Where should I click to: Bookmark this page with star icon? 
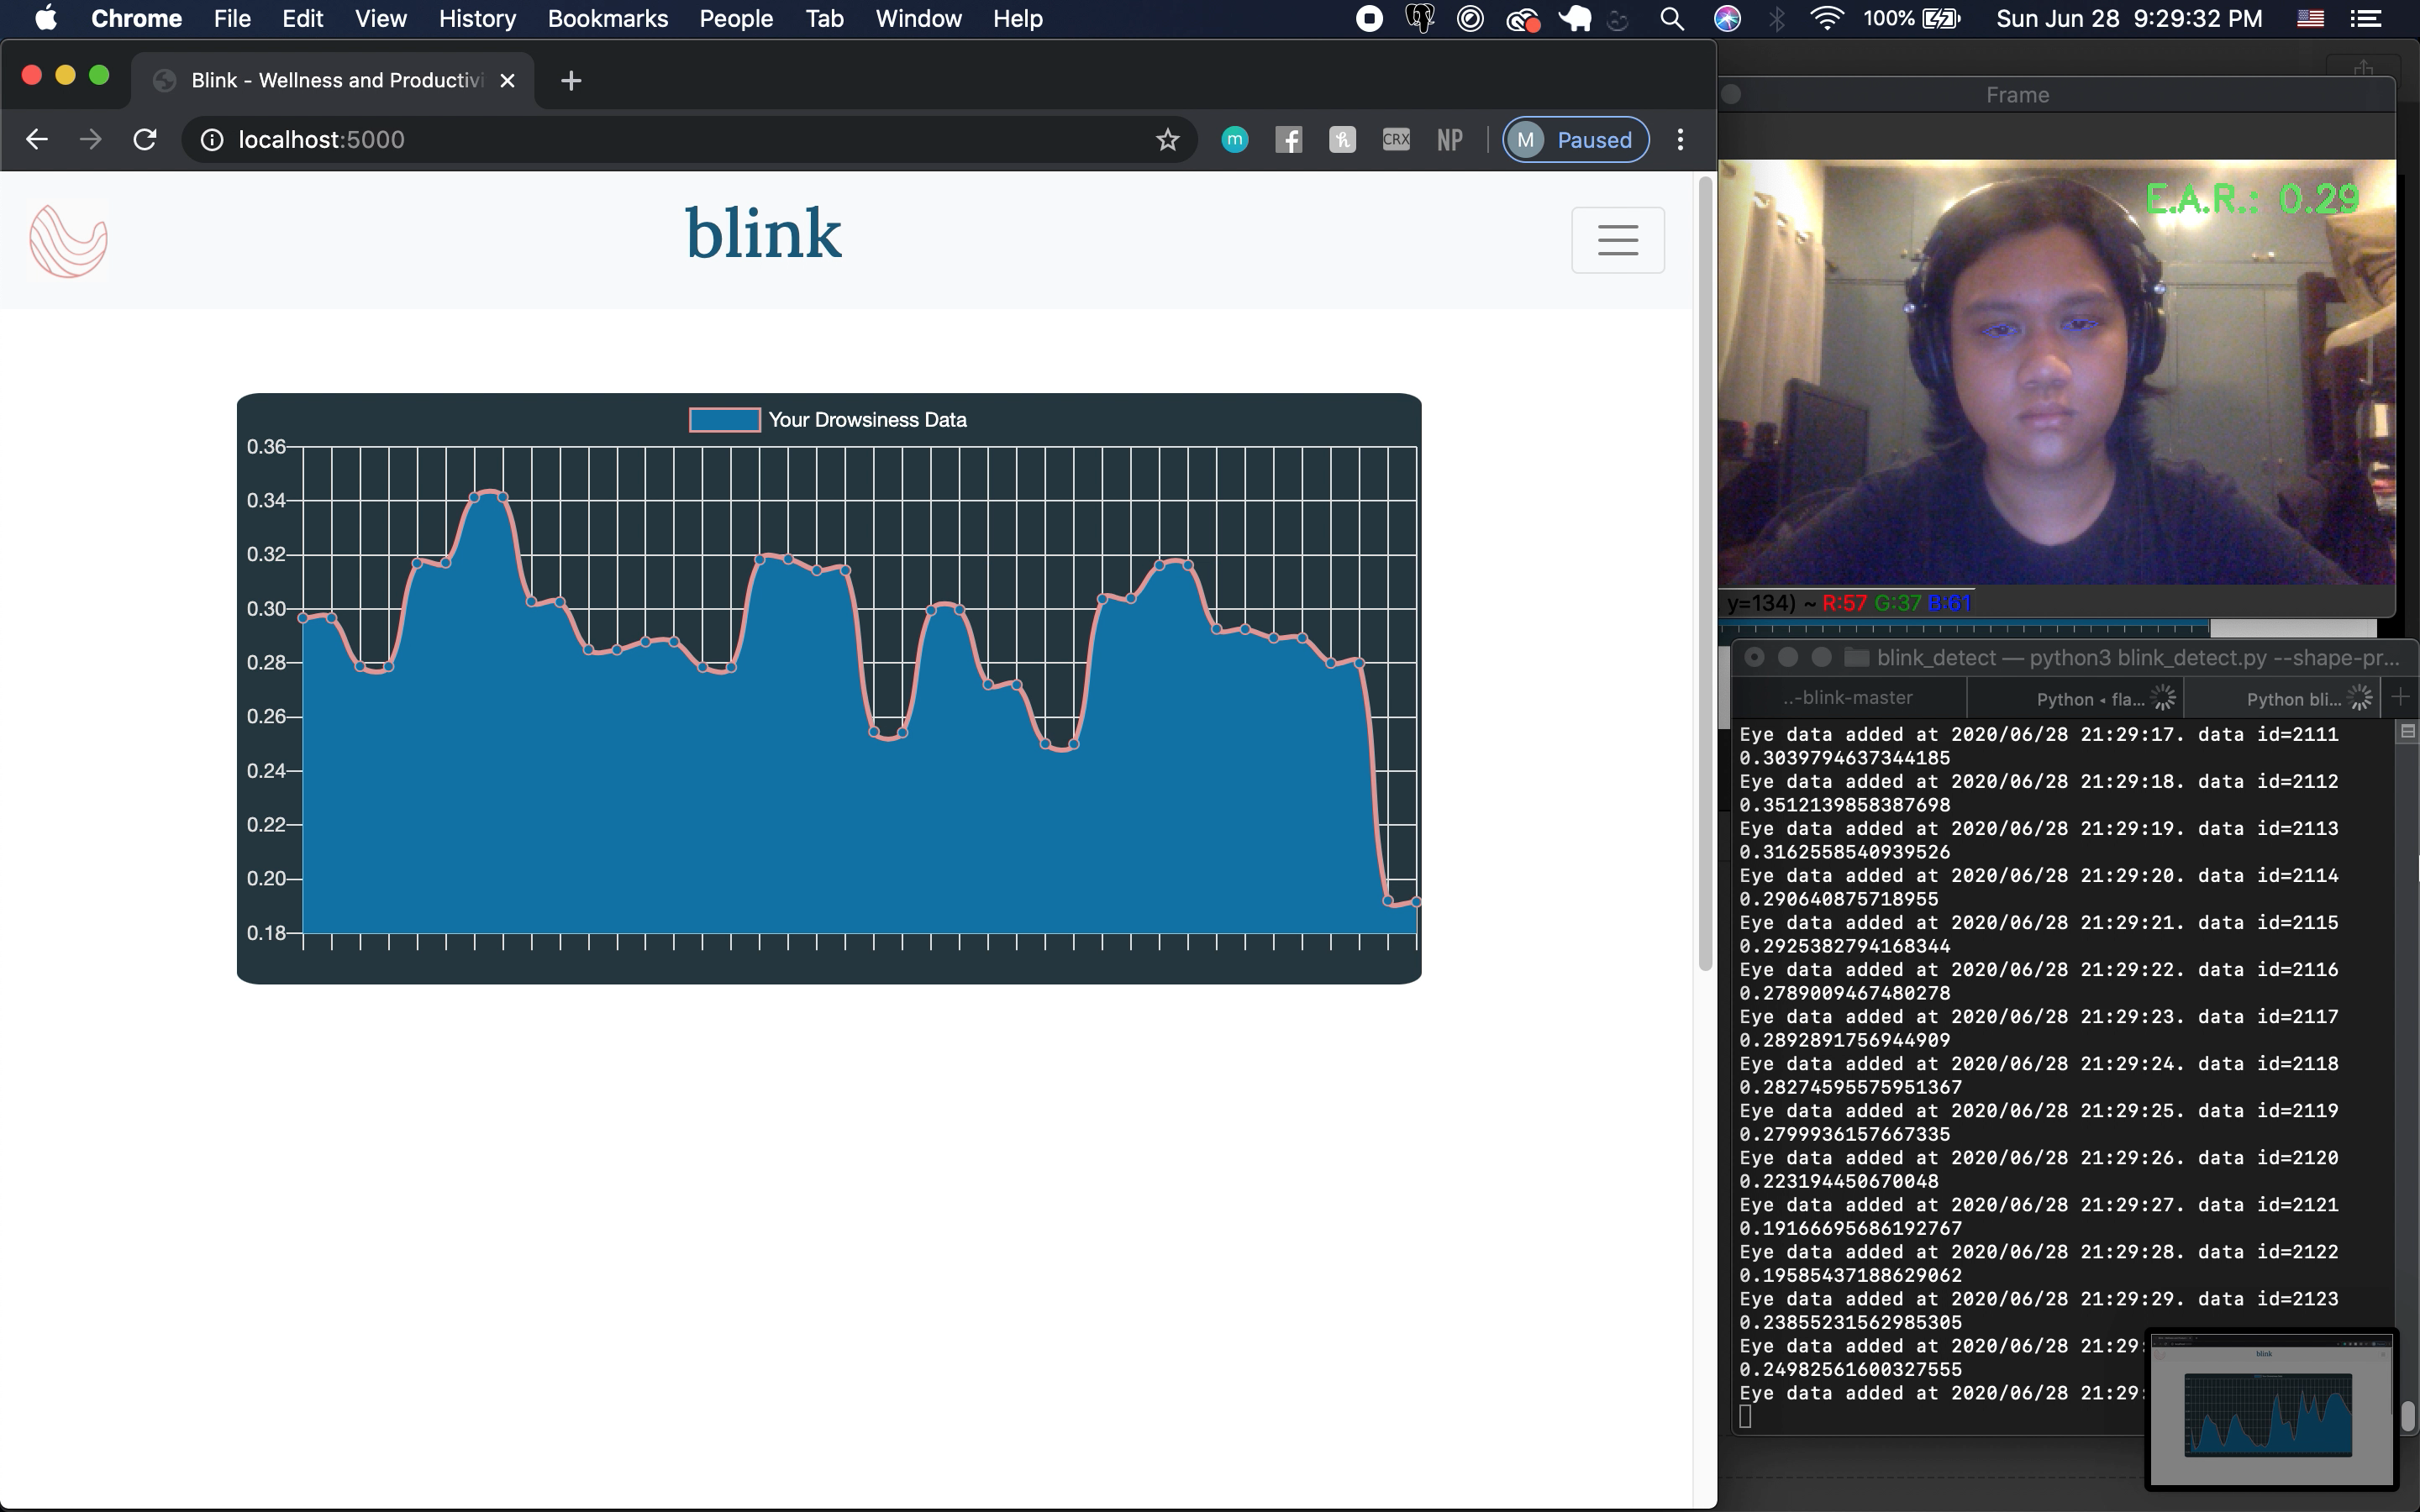1167,140
